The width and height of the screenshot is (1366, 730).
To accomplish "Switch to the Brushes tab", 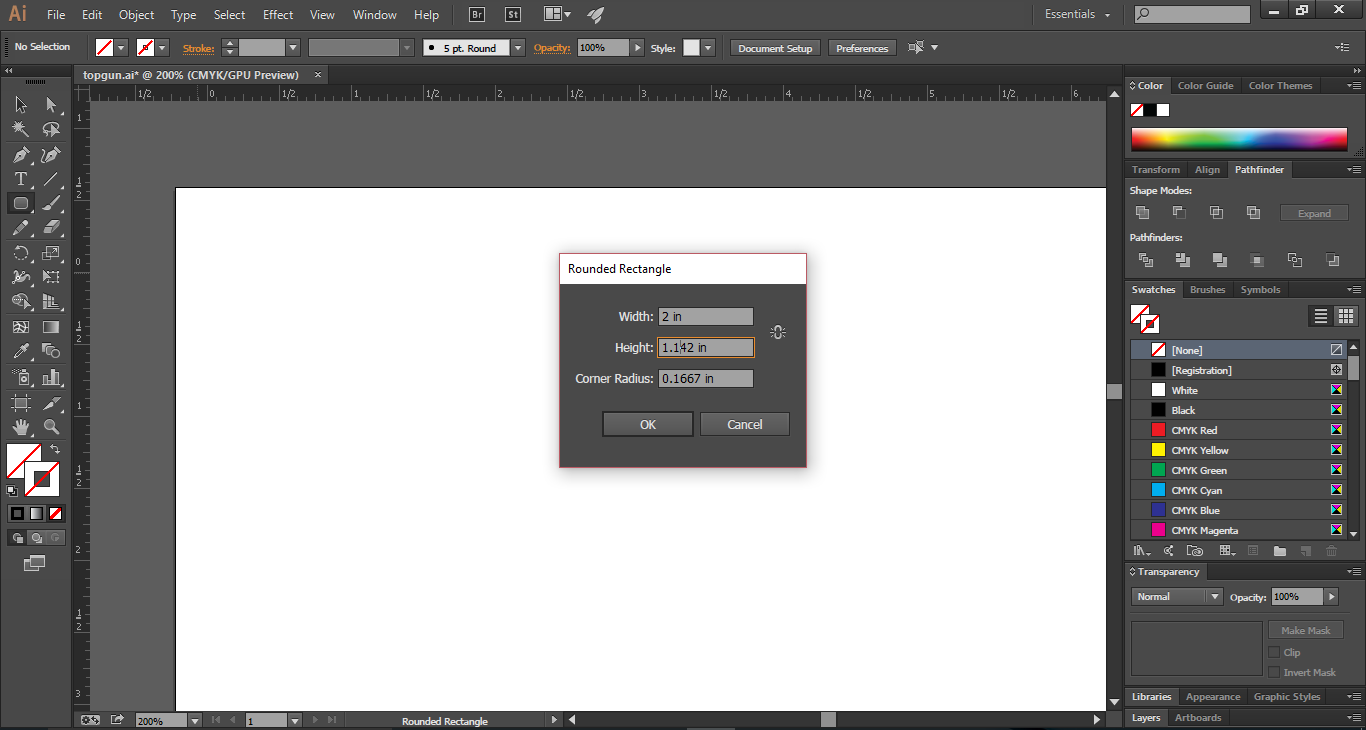I will point(1207,290).
